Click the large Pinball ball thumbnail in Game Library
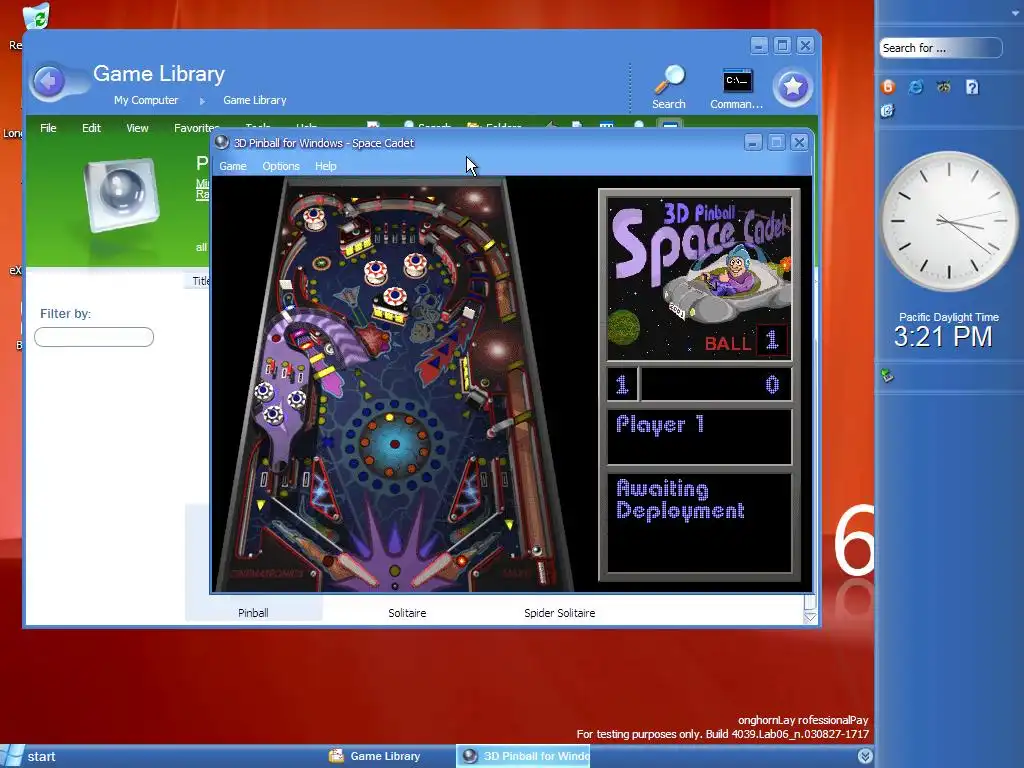This screenshot has width=1024, height=768. 122,195
